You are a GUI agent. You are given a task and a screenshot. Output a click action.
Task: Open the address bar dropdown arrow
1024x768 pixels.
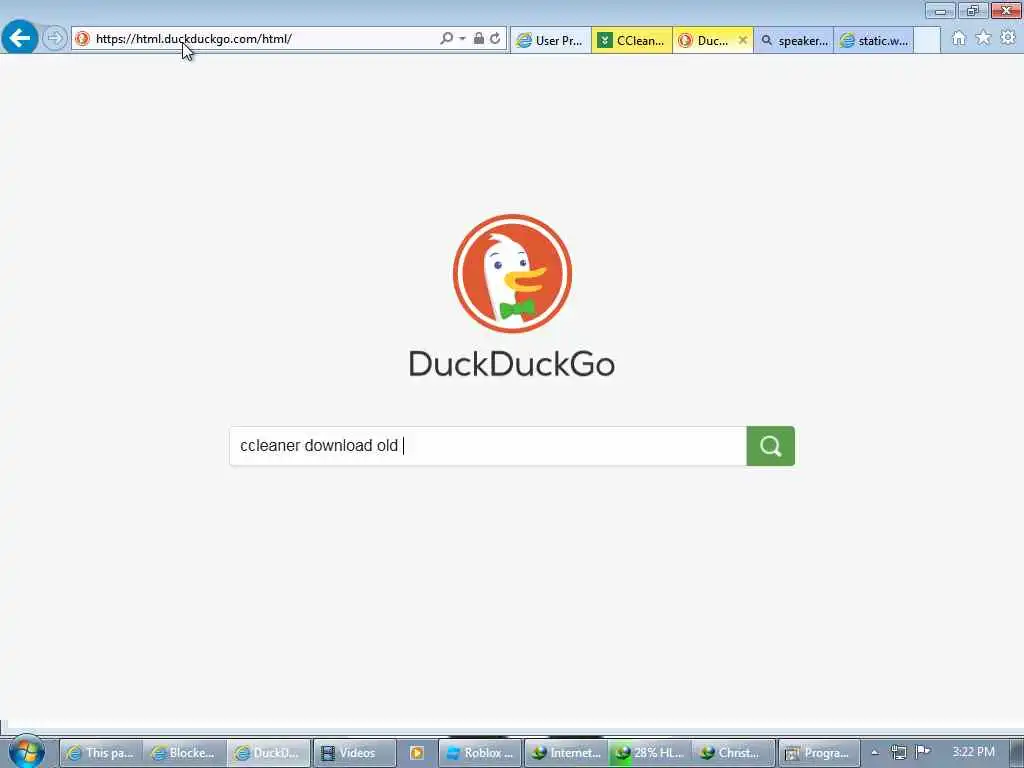coord(462,39)
